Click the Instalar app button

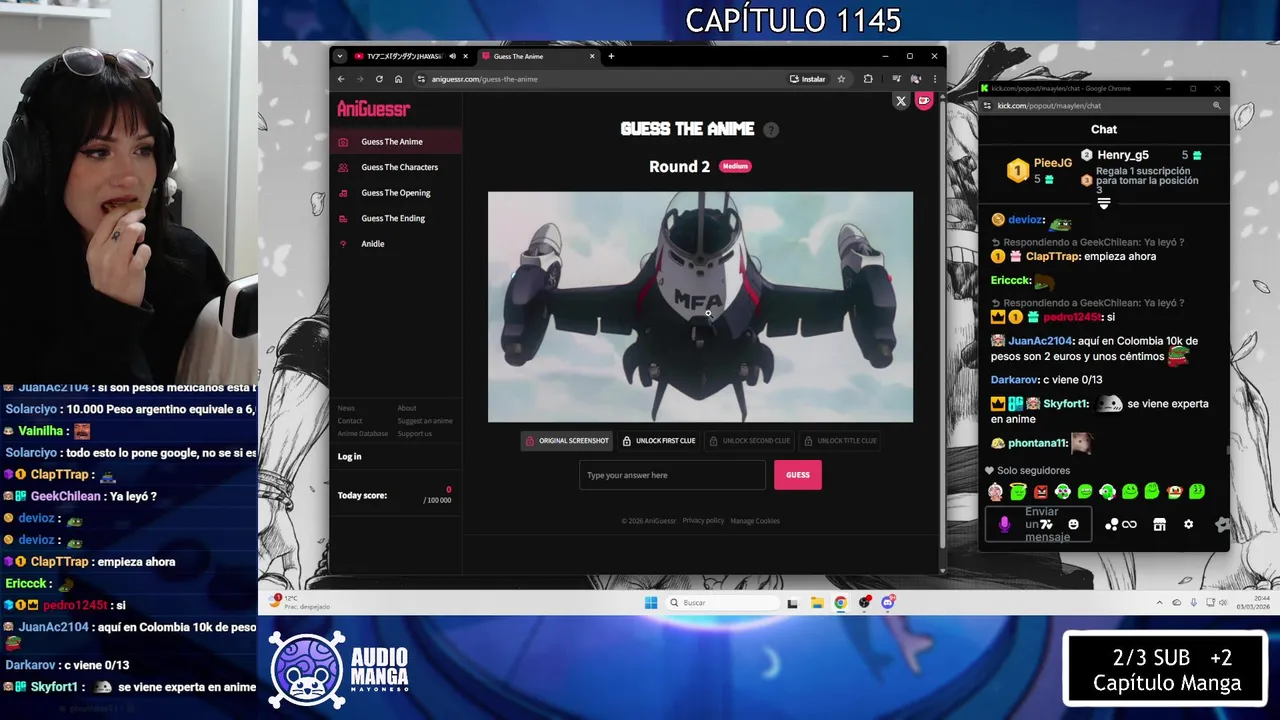[x=808, y=79]
